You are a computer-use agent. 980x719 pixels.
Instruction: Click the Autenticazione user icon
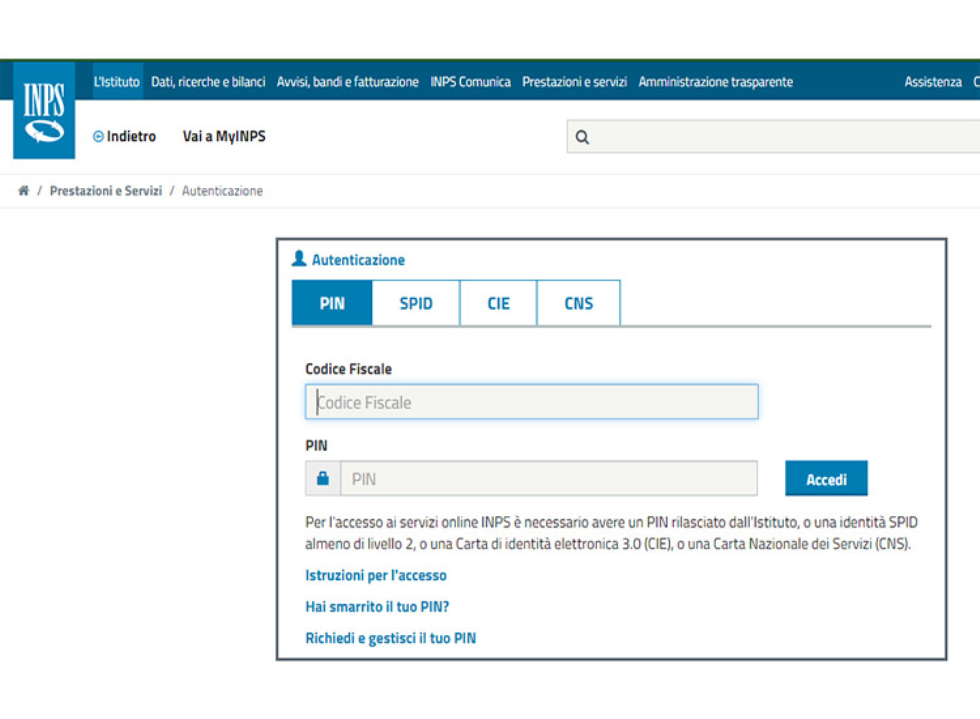[299, 259]
